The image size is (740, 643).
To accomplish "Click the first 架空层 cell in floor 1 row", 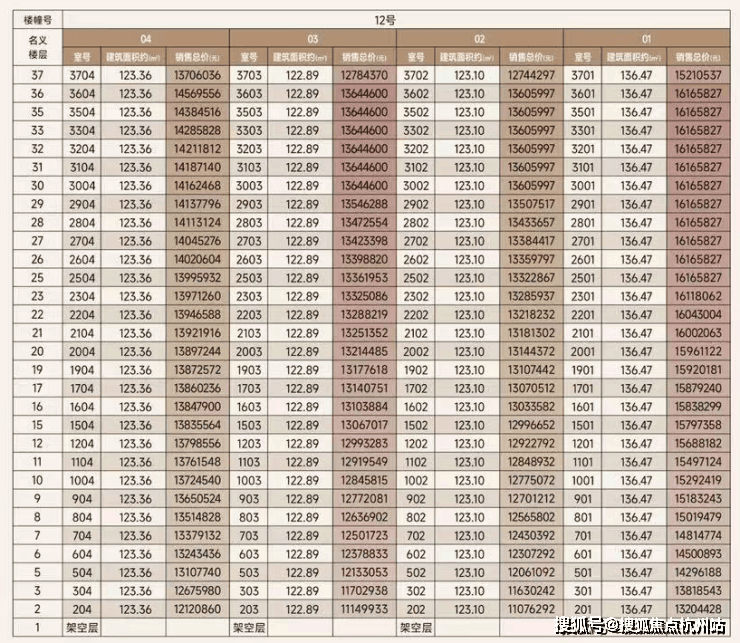I will coord(82,628).
